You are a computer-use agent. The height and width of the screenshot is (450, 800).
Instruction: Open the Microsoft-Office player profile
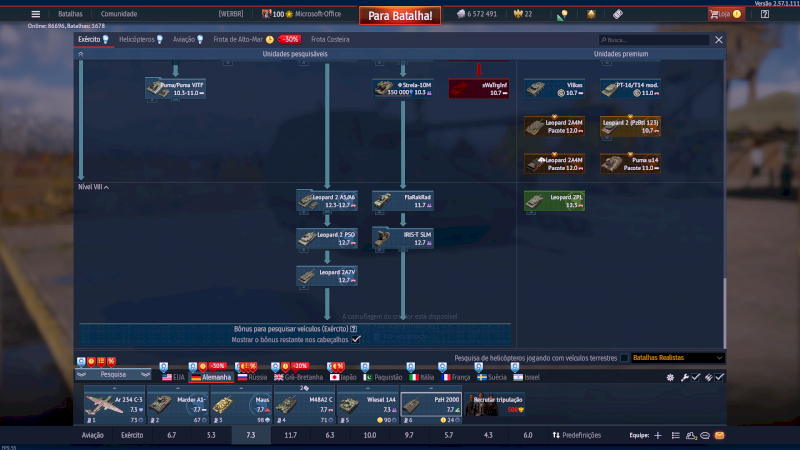(302, 14)
